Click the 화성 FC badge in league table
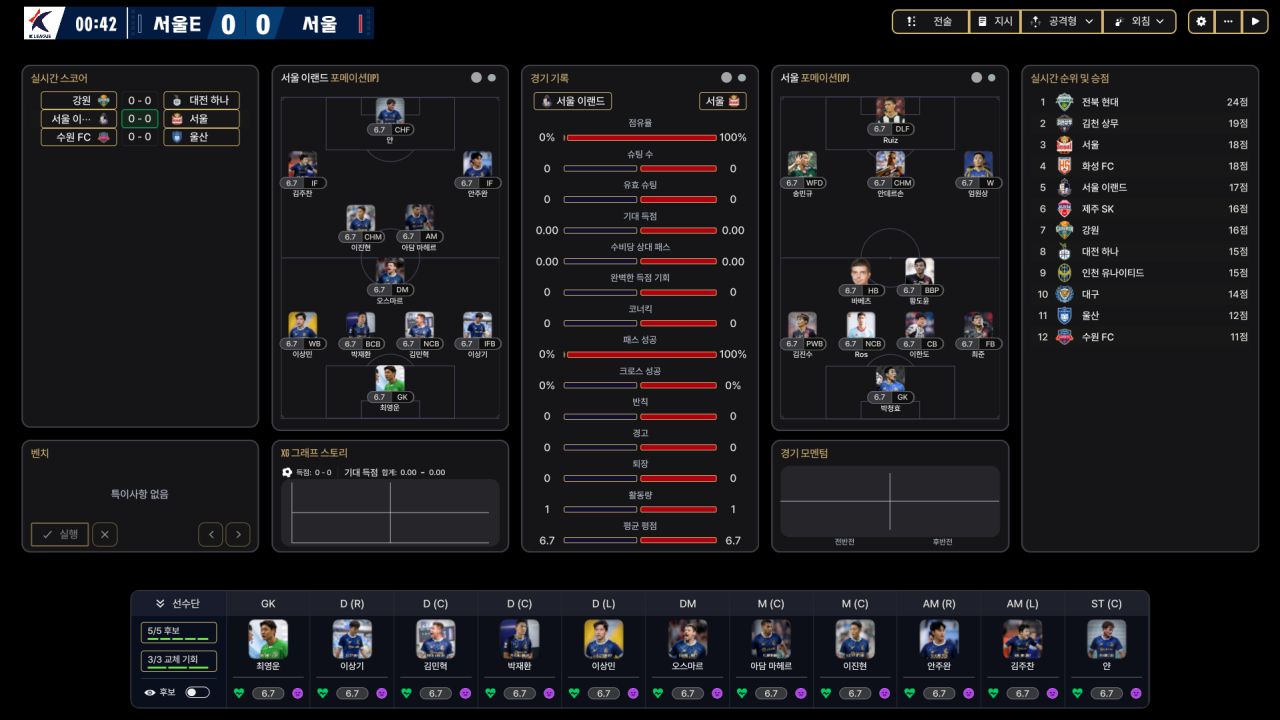Image resolution: width=1280 pixels, height=720 pixels. pos(1064,166)
